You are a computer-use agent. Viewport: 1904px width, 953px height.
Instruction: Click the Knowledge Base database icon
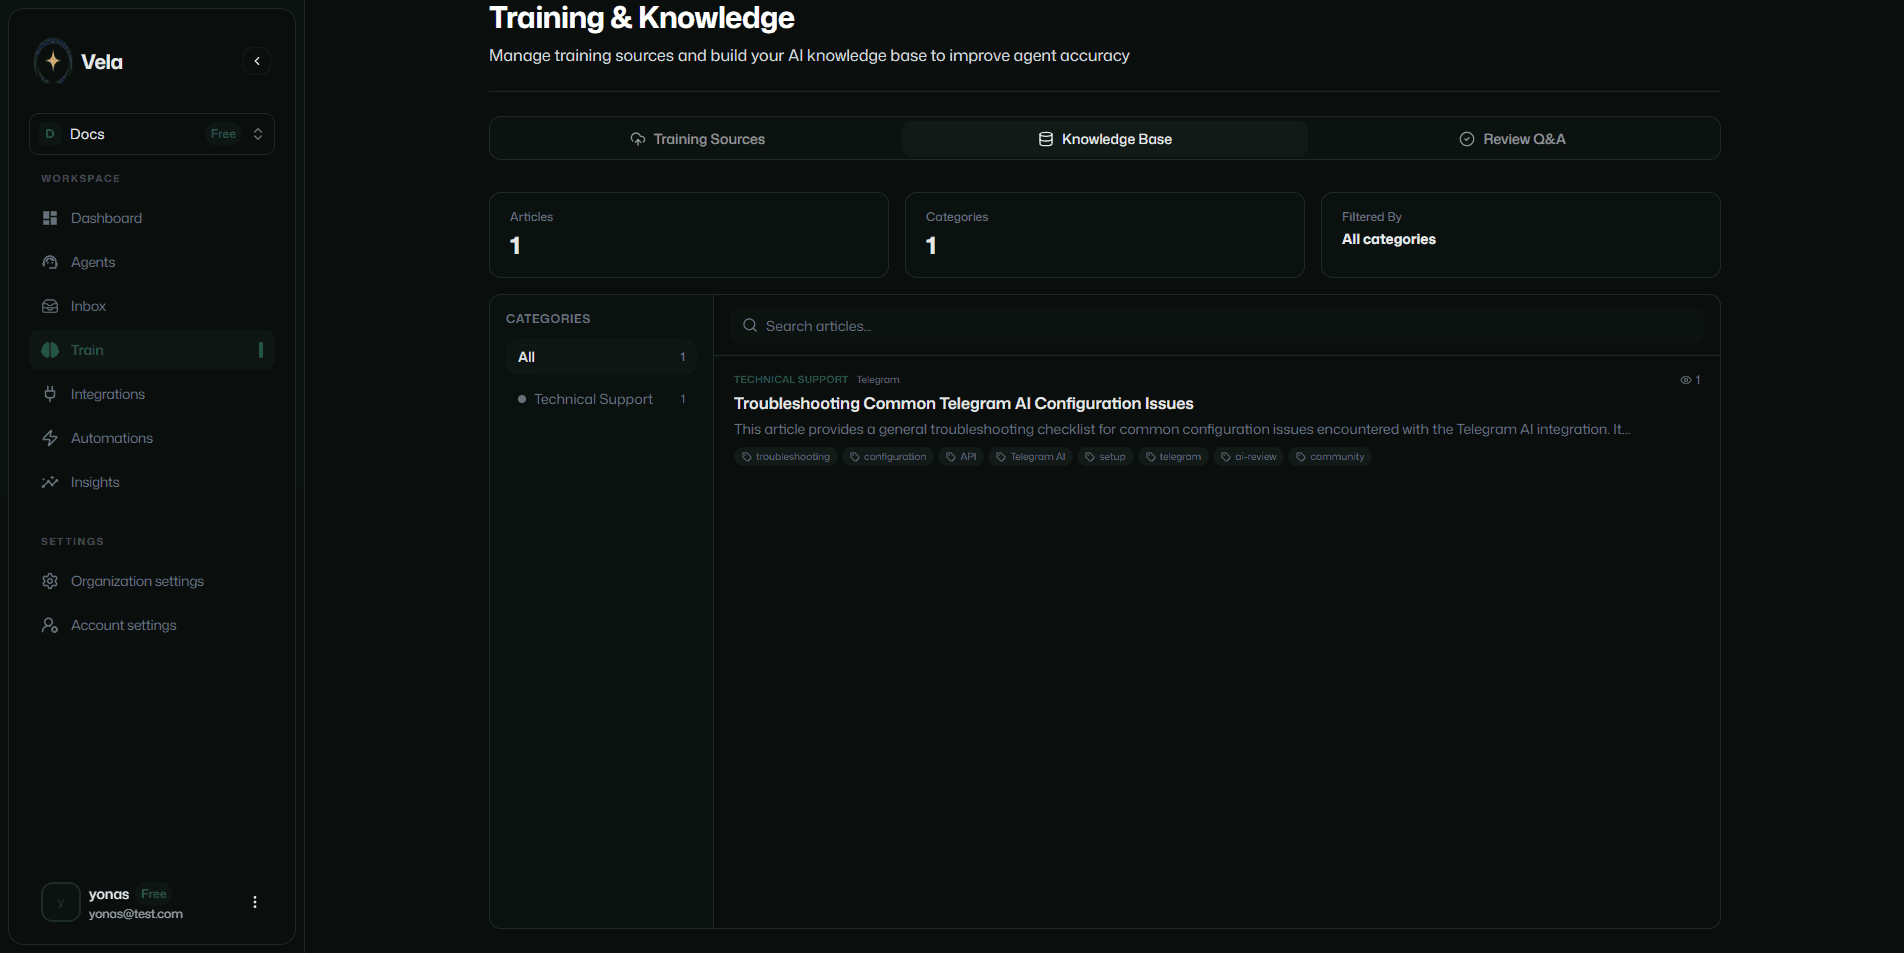1046,139
